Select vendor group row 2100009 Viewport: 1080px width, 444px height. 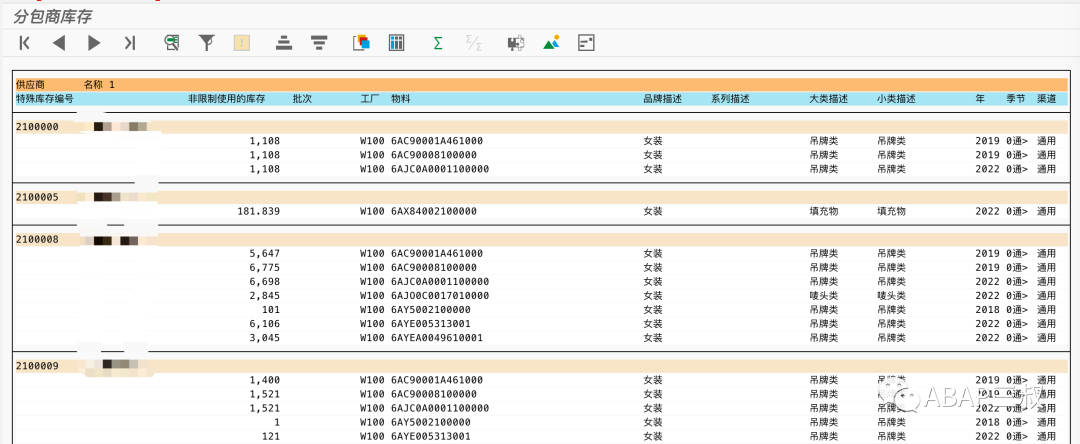541,366
